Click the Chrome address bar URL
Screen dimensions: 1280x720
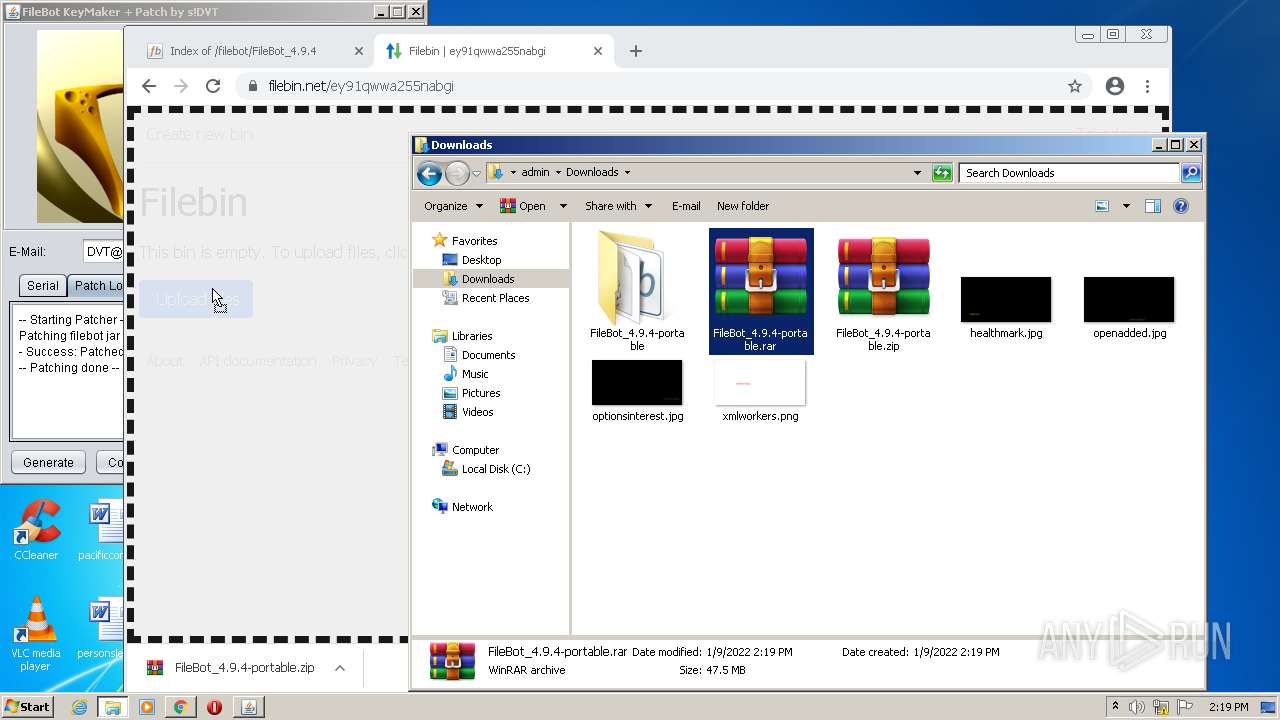[361, 86]
